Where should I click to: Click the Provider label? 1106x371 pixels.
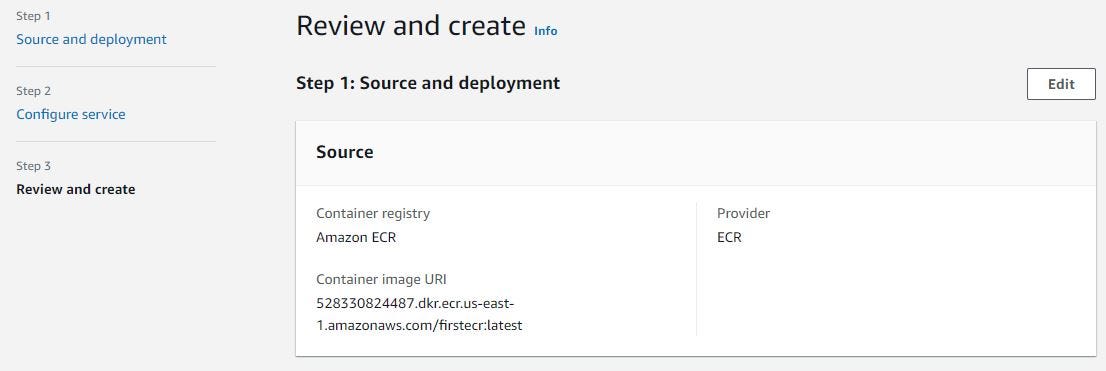tap(743, 213)
